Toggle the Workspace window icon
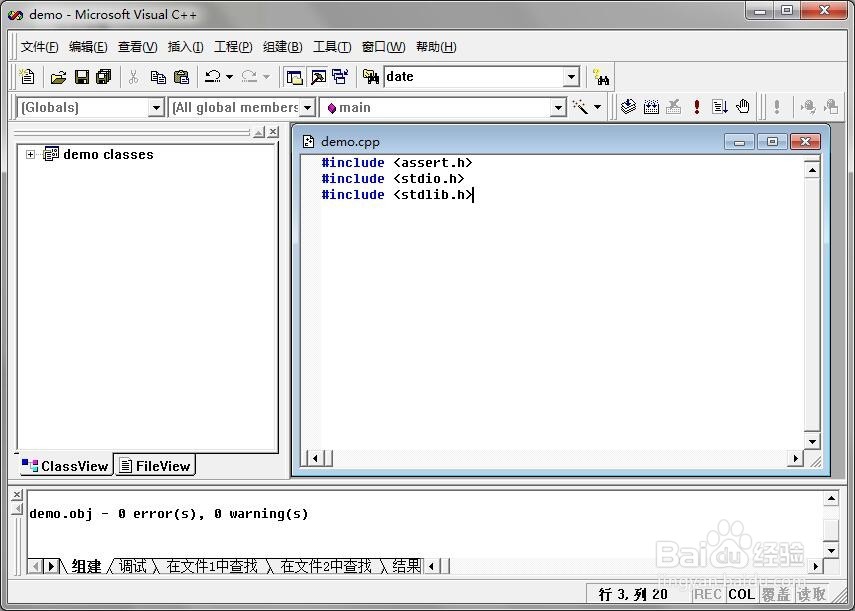This screenshot has height=611, width=855. (294, 77)
